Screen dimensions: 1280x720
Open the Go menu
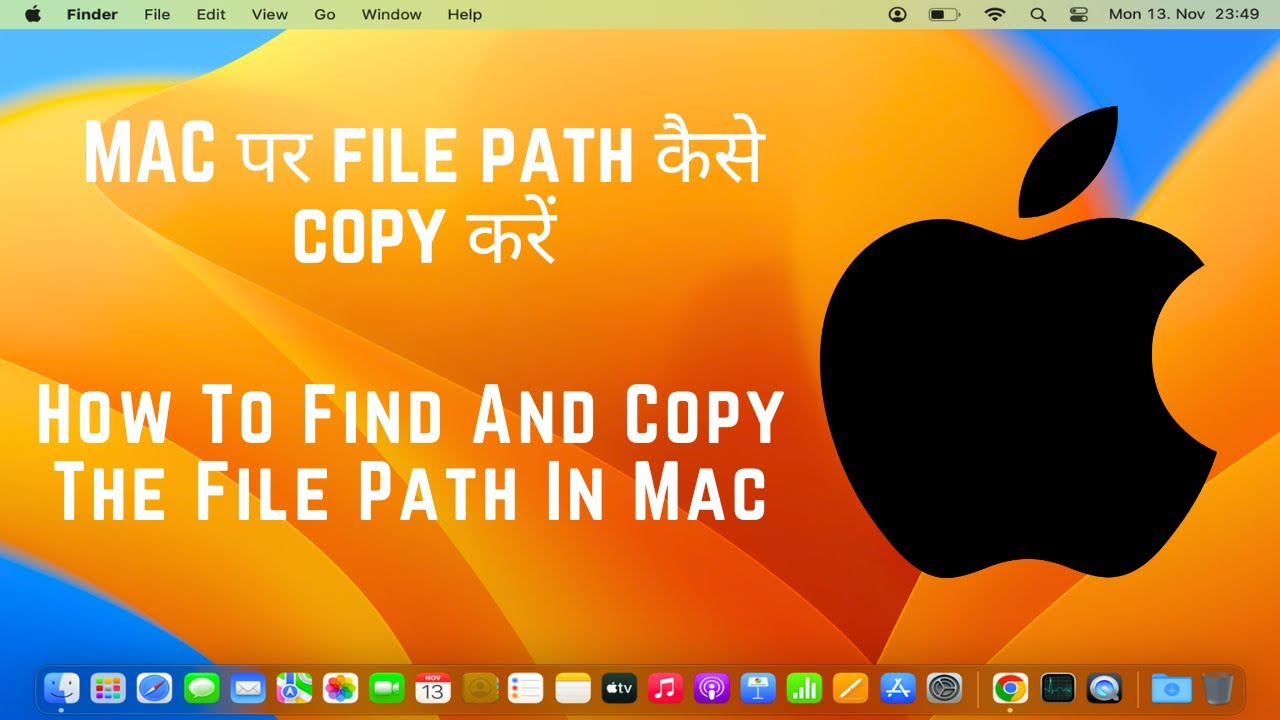click(325, 14)
